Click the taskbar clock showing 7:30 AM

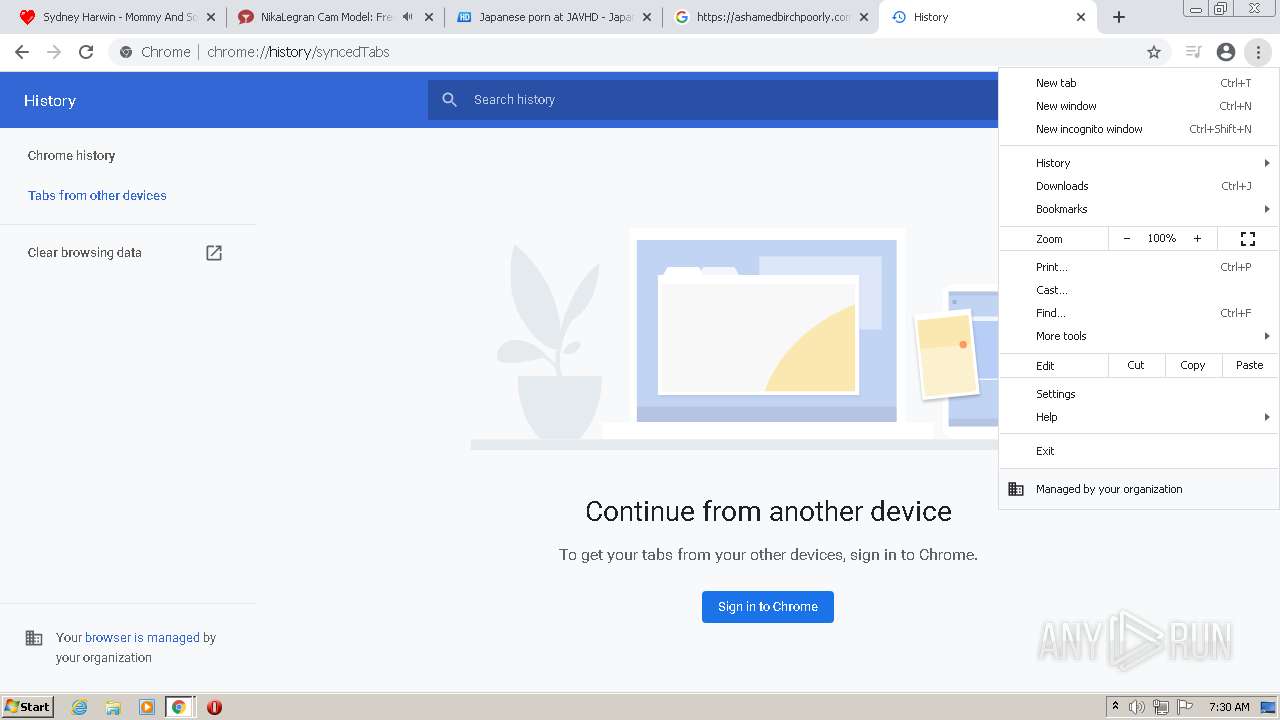coord(1229,707)
